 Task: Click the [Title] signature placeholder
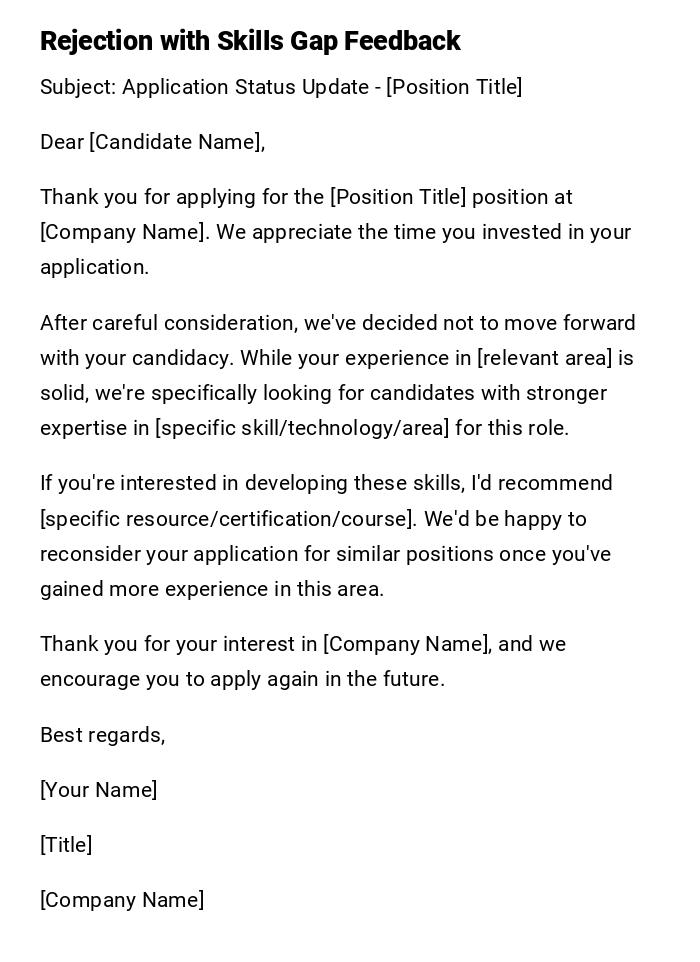66,845
